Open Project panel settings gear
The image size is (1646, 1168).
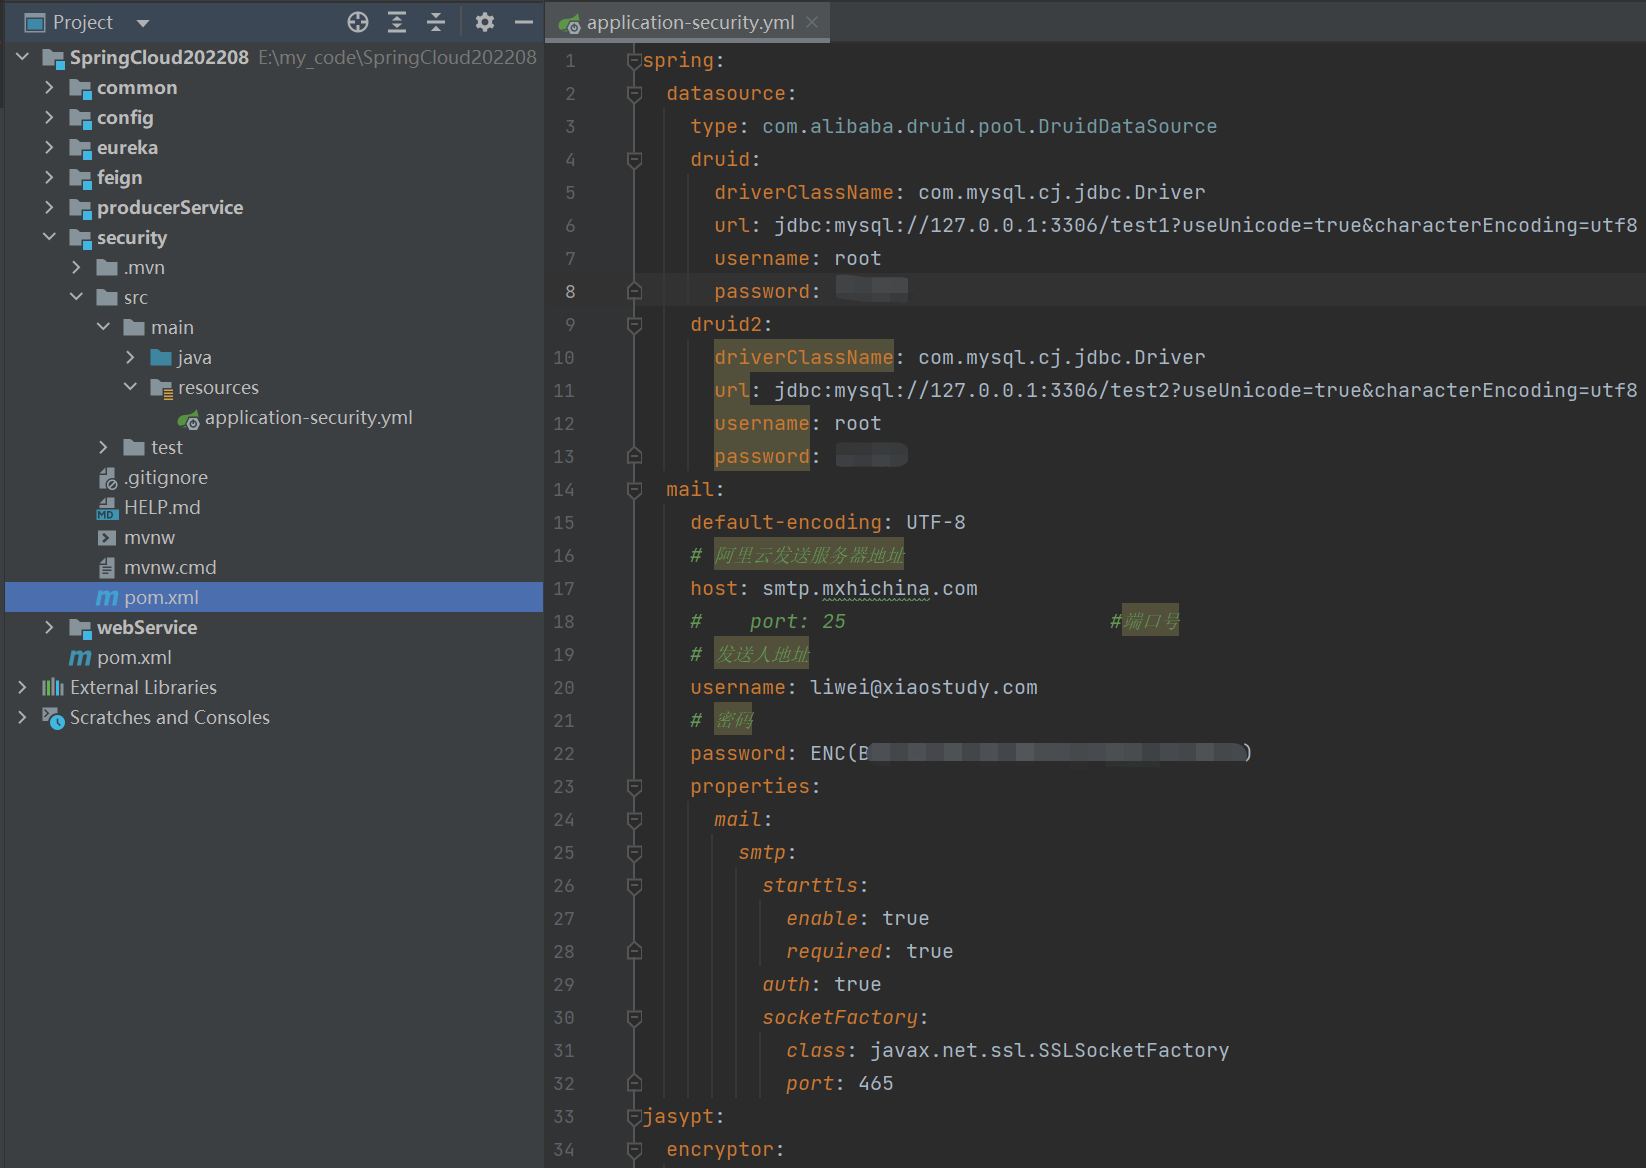click(485, 22)
